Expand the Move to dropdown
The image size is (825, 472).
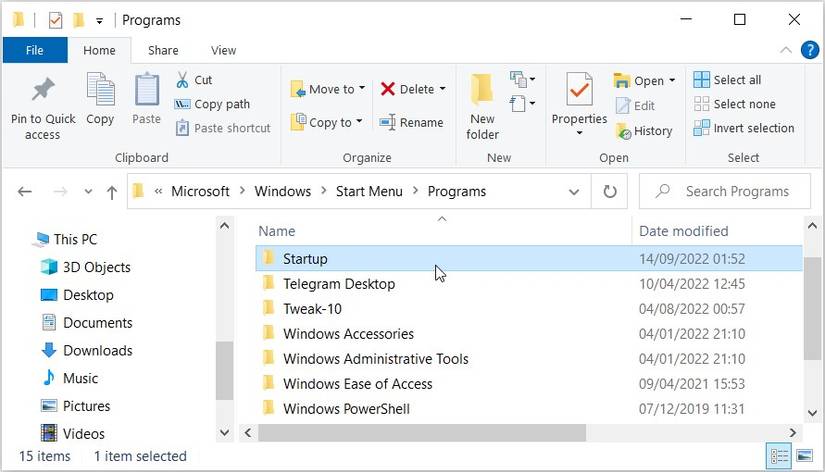point(361,89)
